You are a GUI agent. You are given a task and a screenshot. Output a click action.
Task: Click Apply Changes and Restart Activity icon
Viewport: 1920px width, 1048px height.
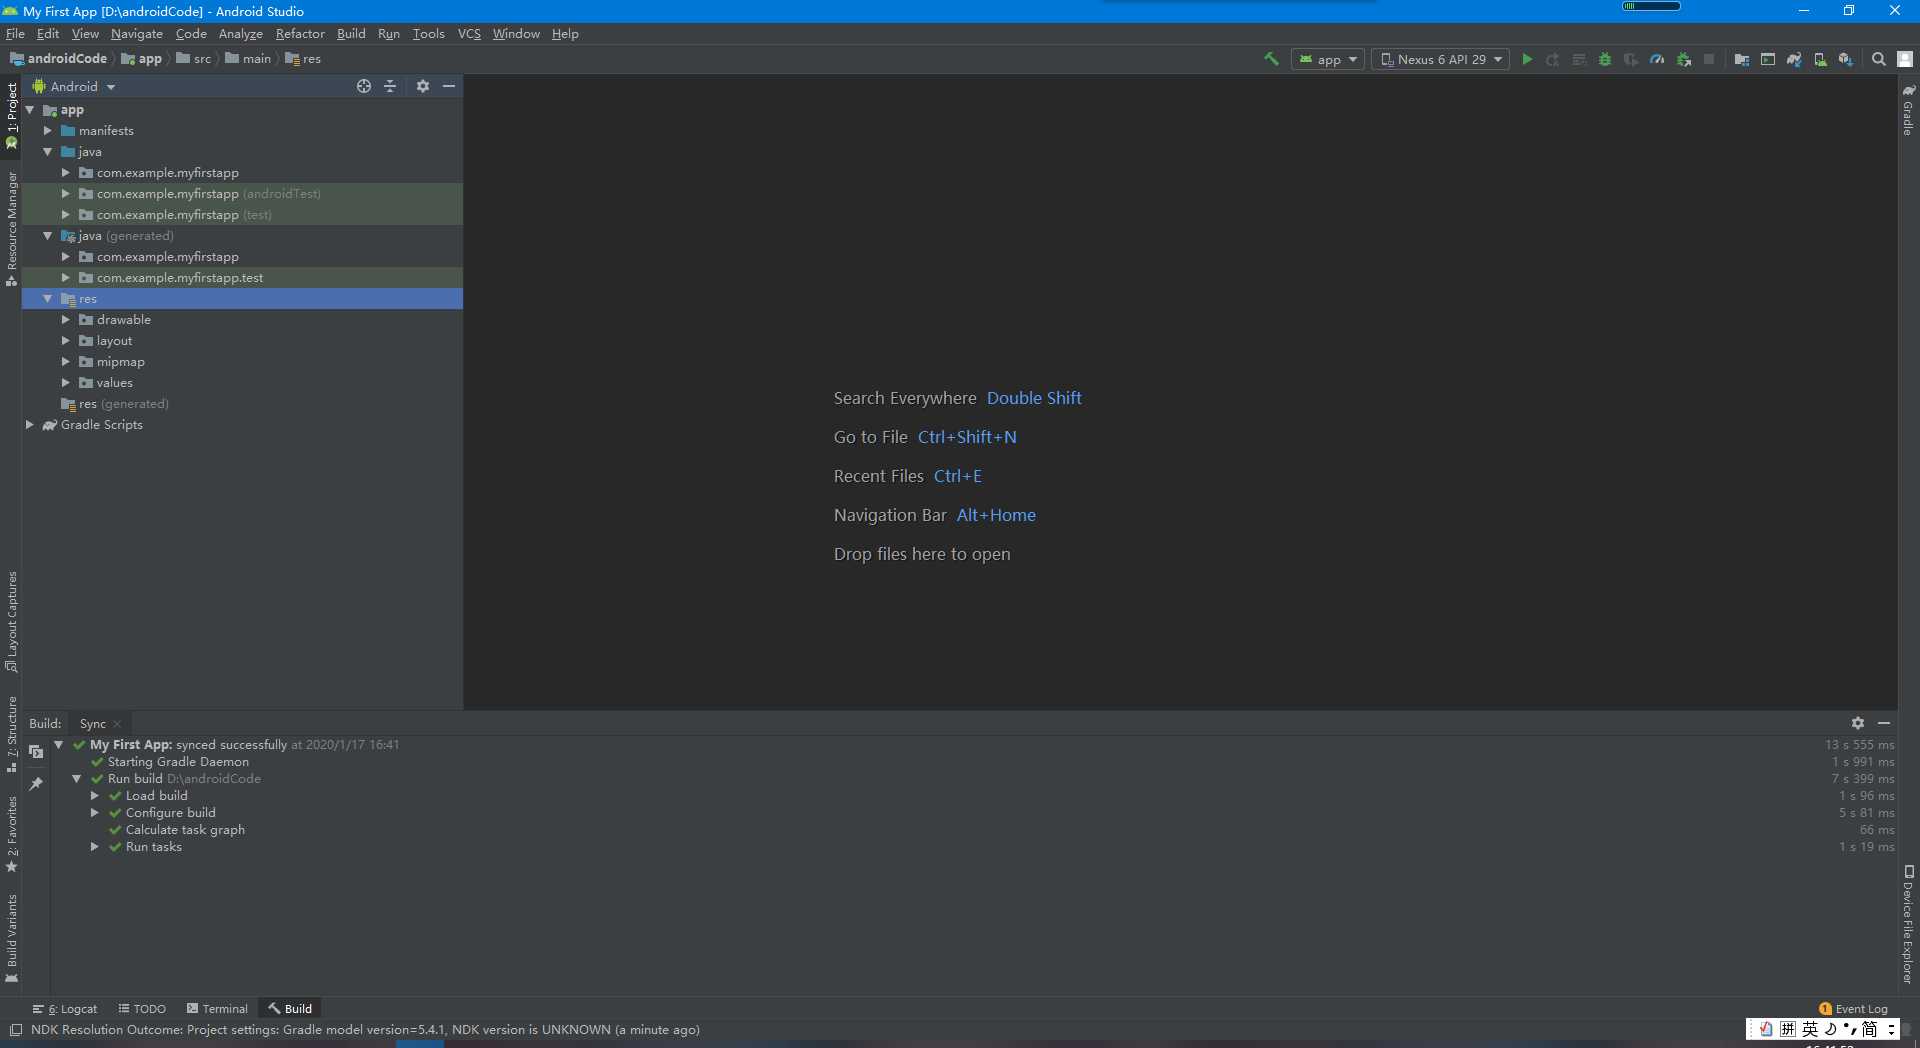1553,59
